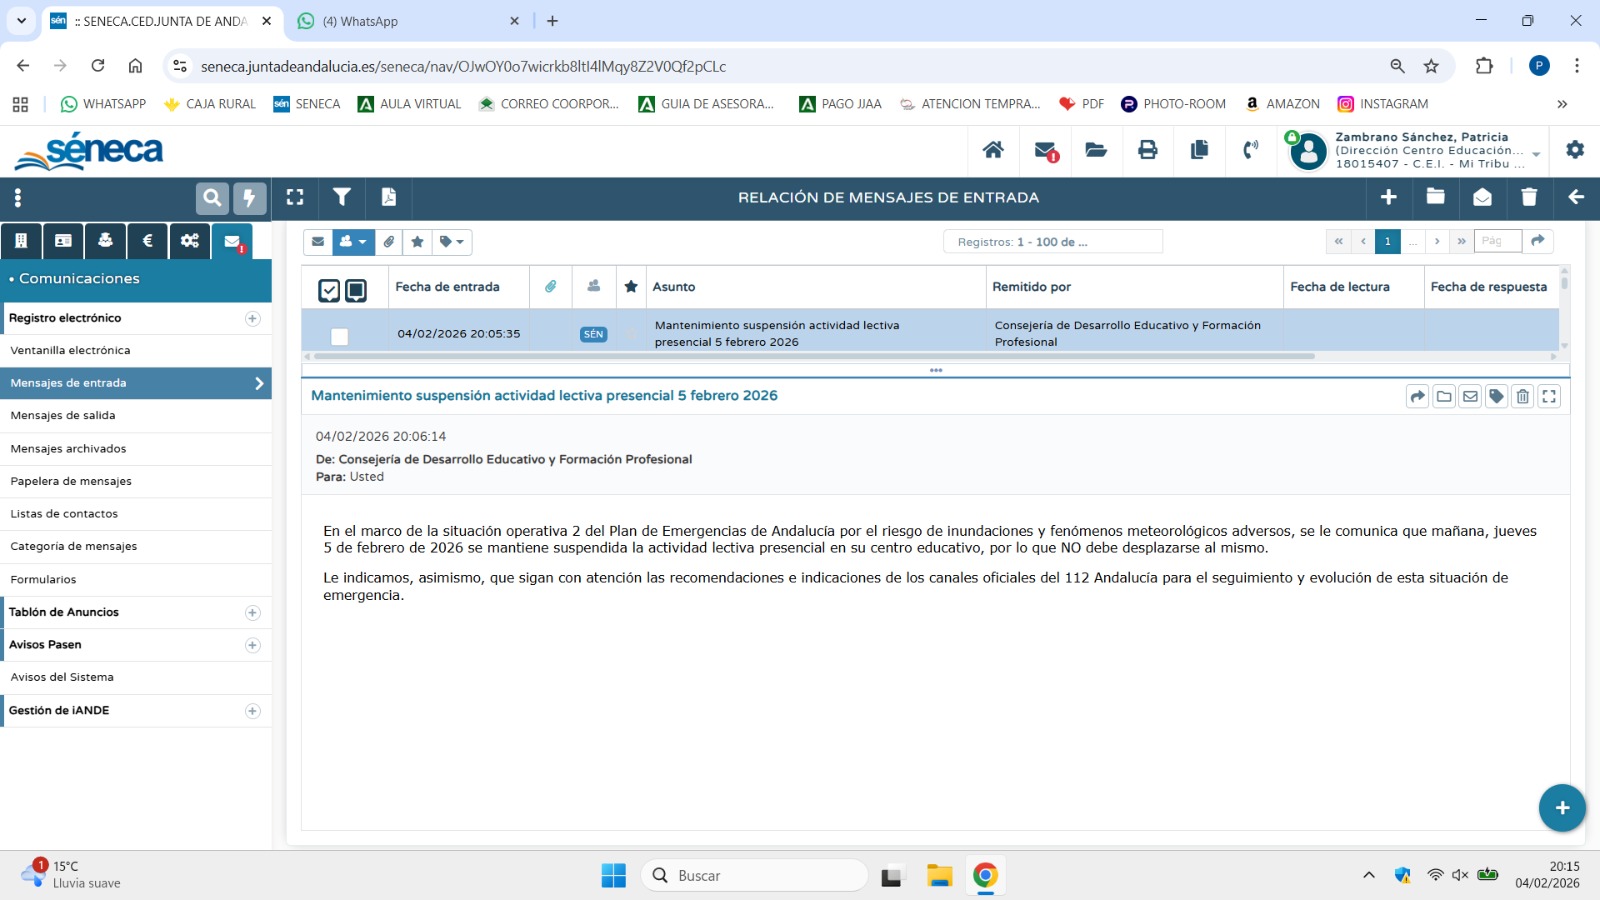
Task: Tick the checkbox of the 04/02/2026 message
Action: pos(340,337)
